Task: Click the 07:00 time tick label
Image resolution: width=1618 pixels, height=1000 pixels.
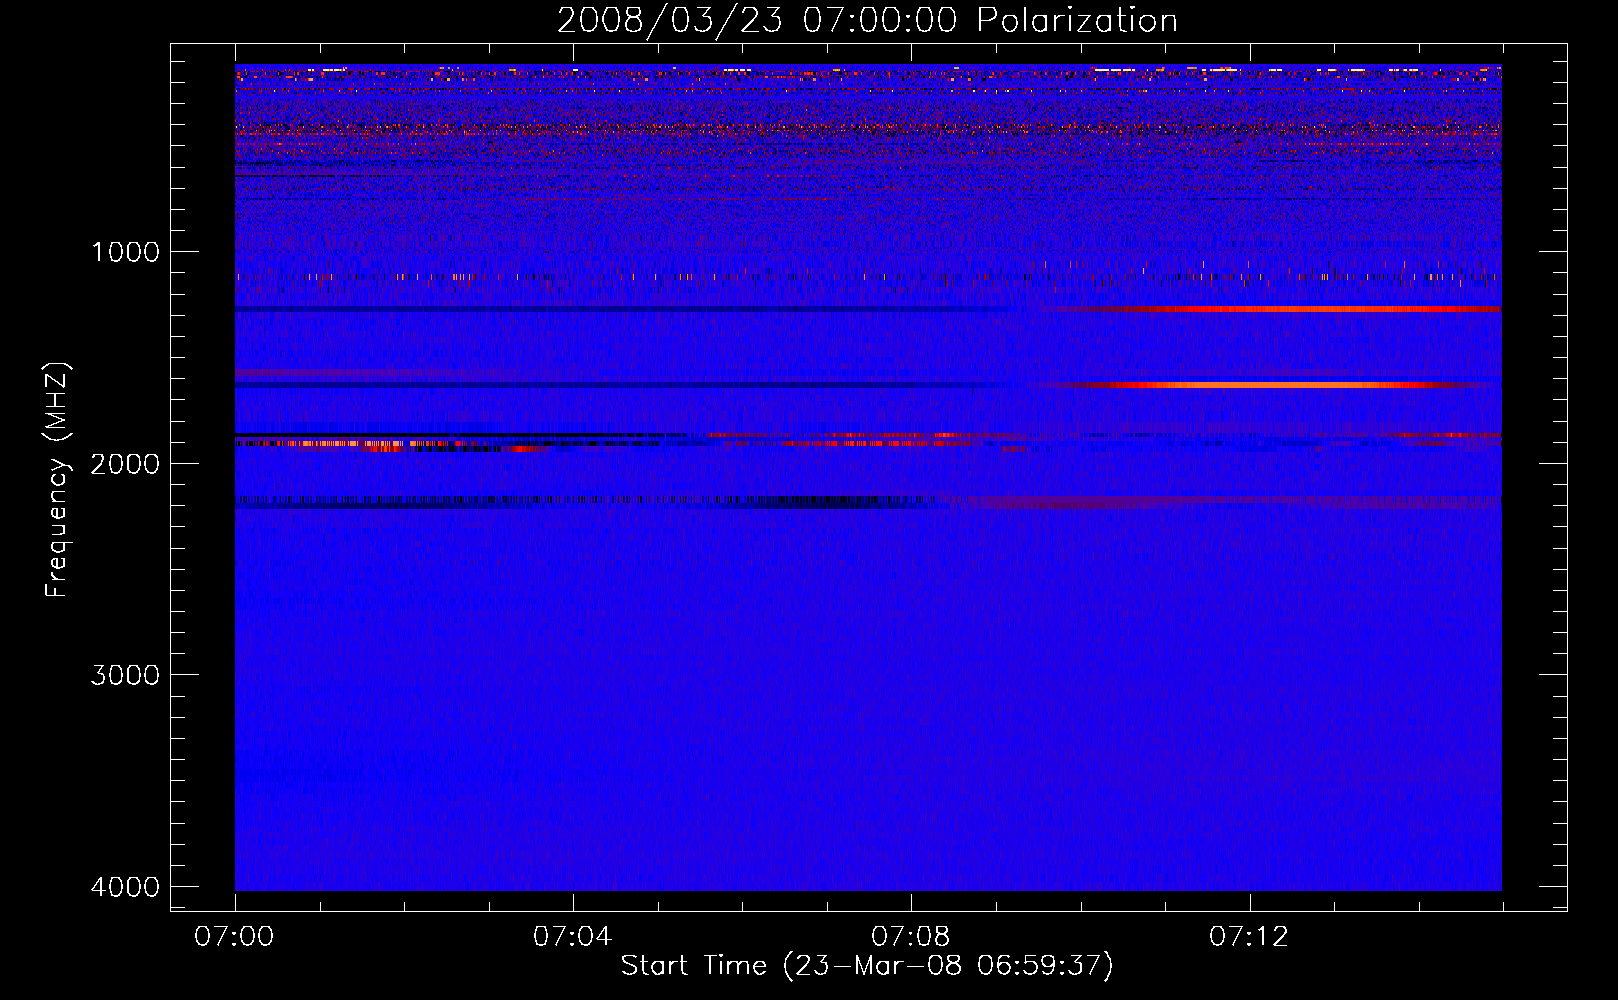Action: (234, 937)
